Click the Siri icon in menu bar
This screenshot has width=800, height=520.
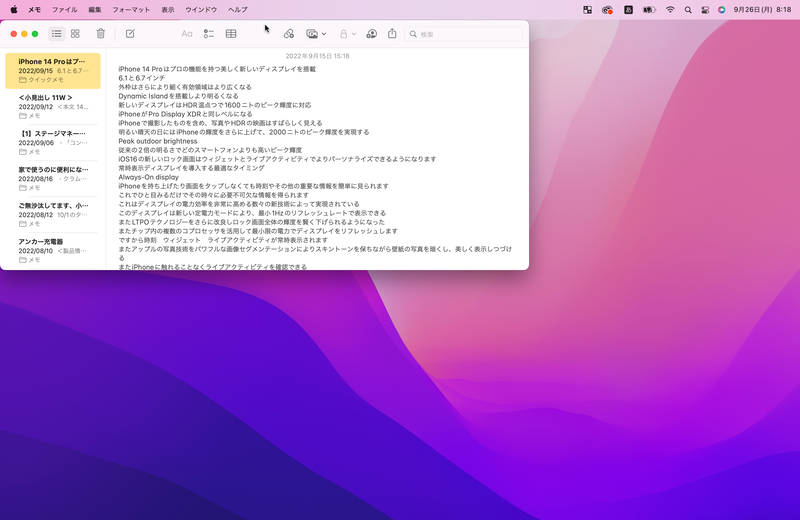click(x=721, y=9)
